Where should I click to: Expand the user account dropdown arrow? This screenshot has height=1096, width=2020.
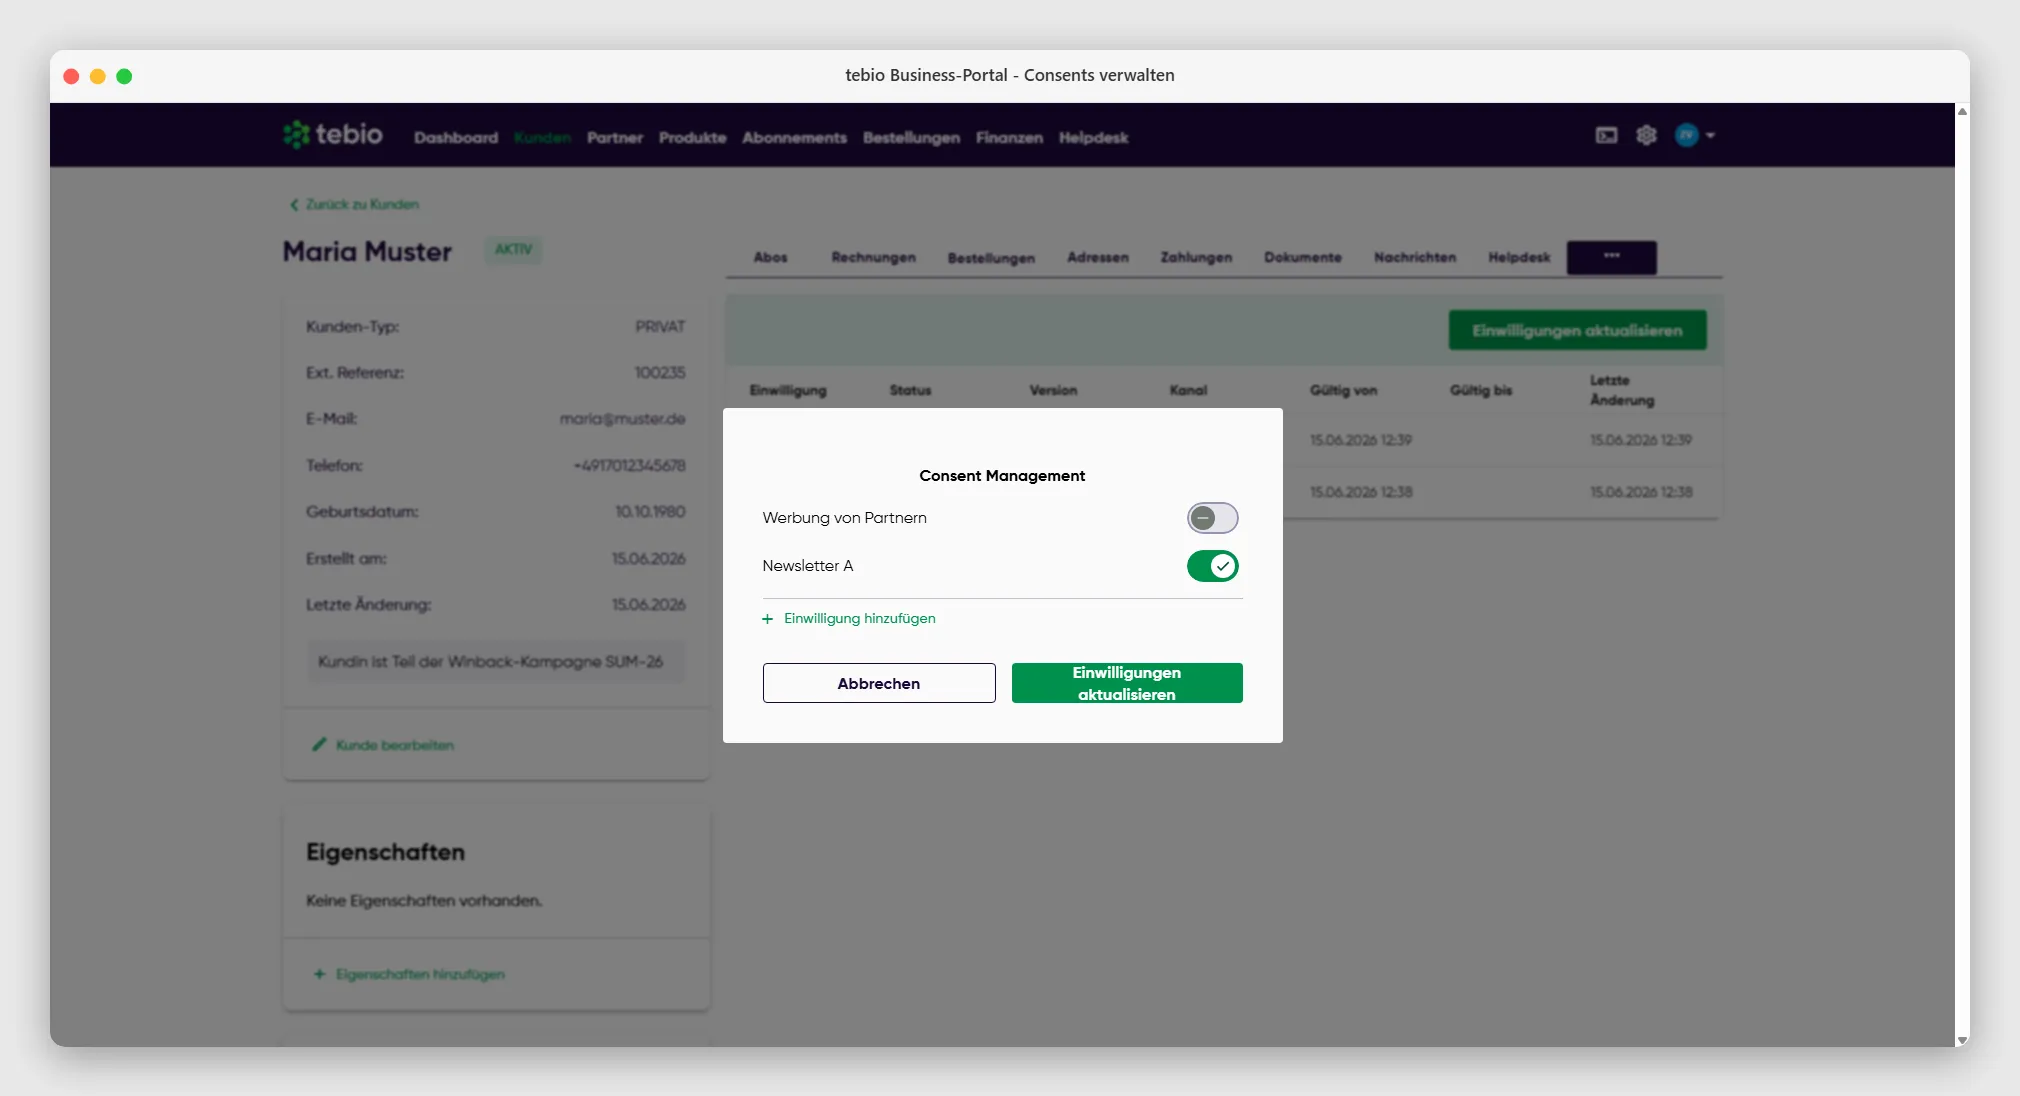coord(1710,135)
